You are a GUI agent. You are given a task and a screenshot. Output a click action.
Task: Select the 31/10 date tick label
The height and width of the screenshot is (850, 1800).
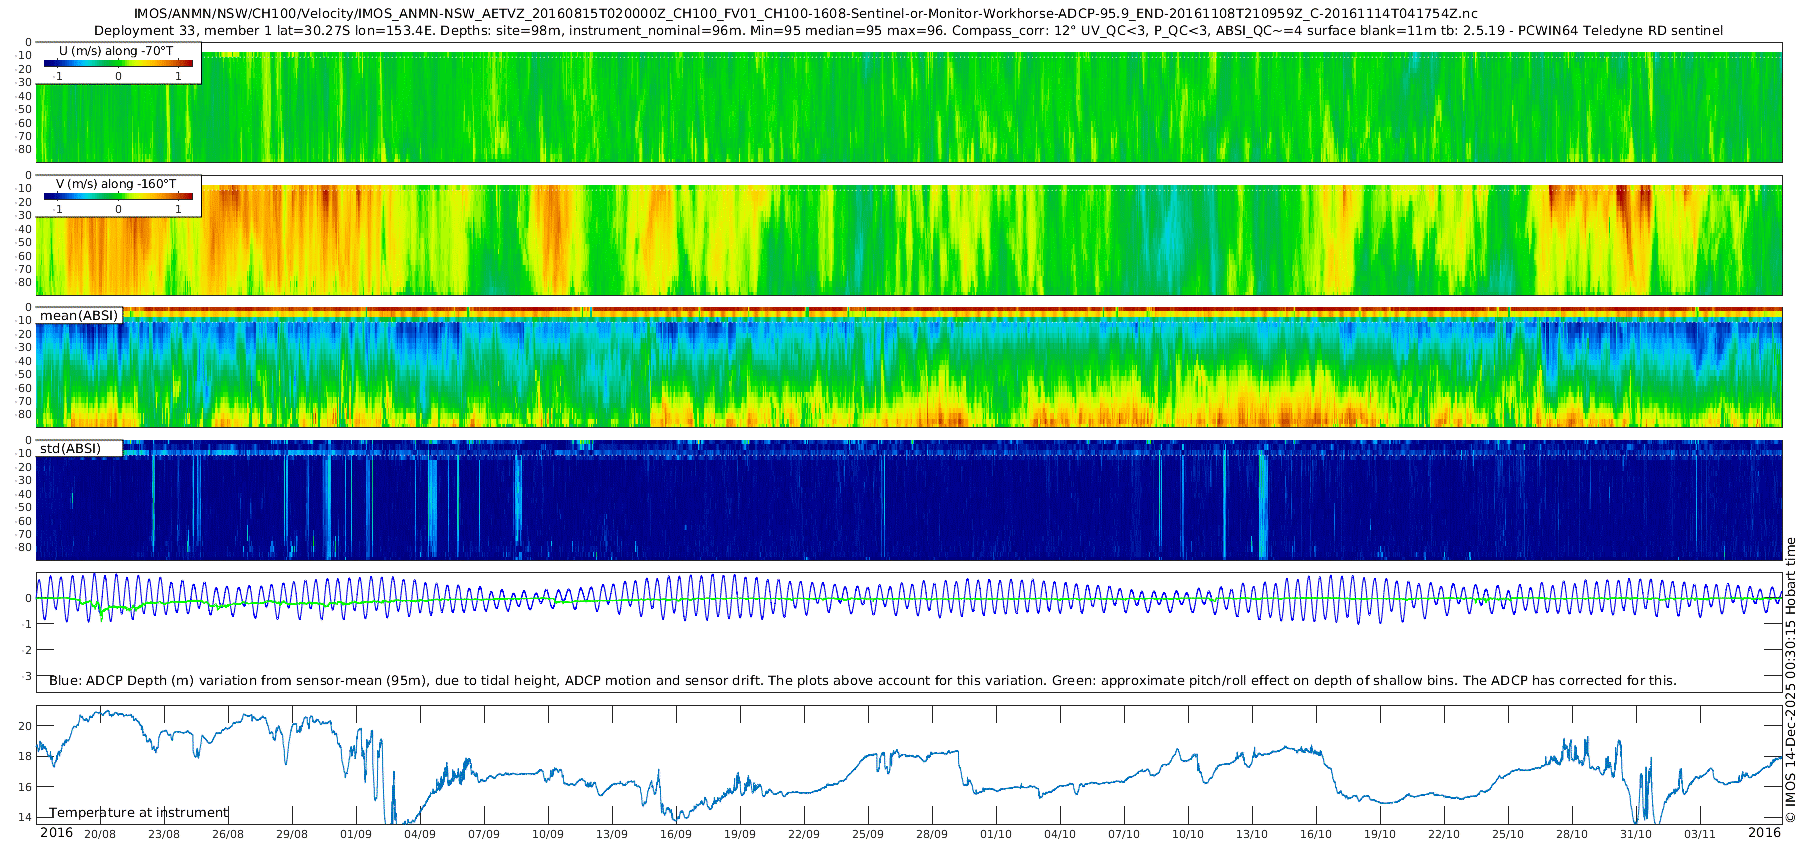(1636, 834)
